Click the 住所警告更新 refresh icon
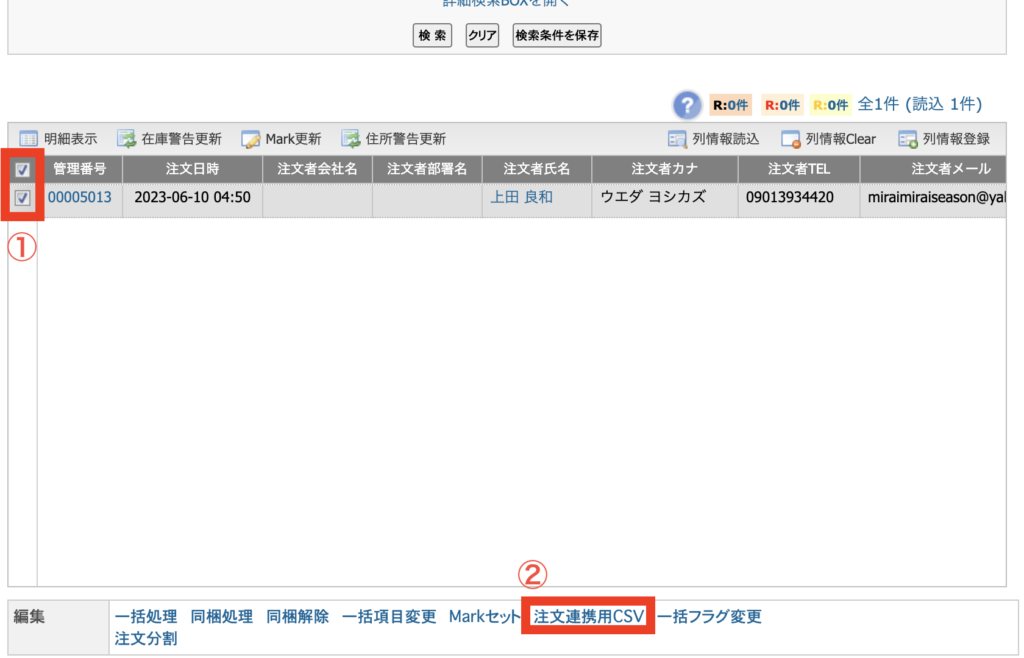 click(351, 138)
